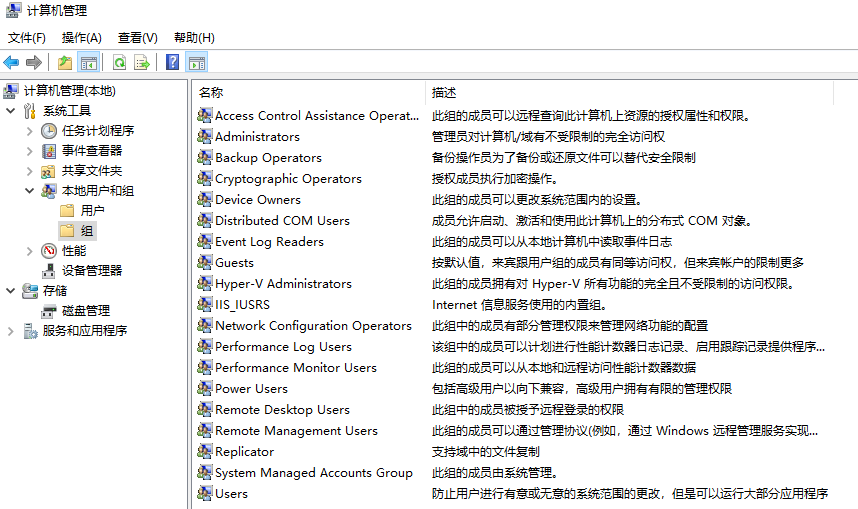Click the Refresh toolbar icon

pos(119,62)
